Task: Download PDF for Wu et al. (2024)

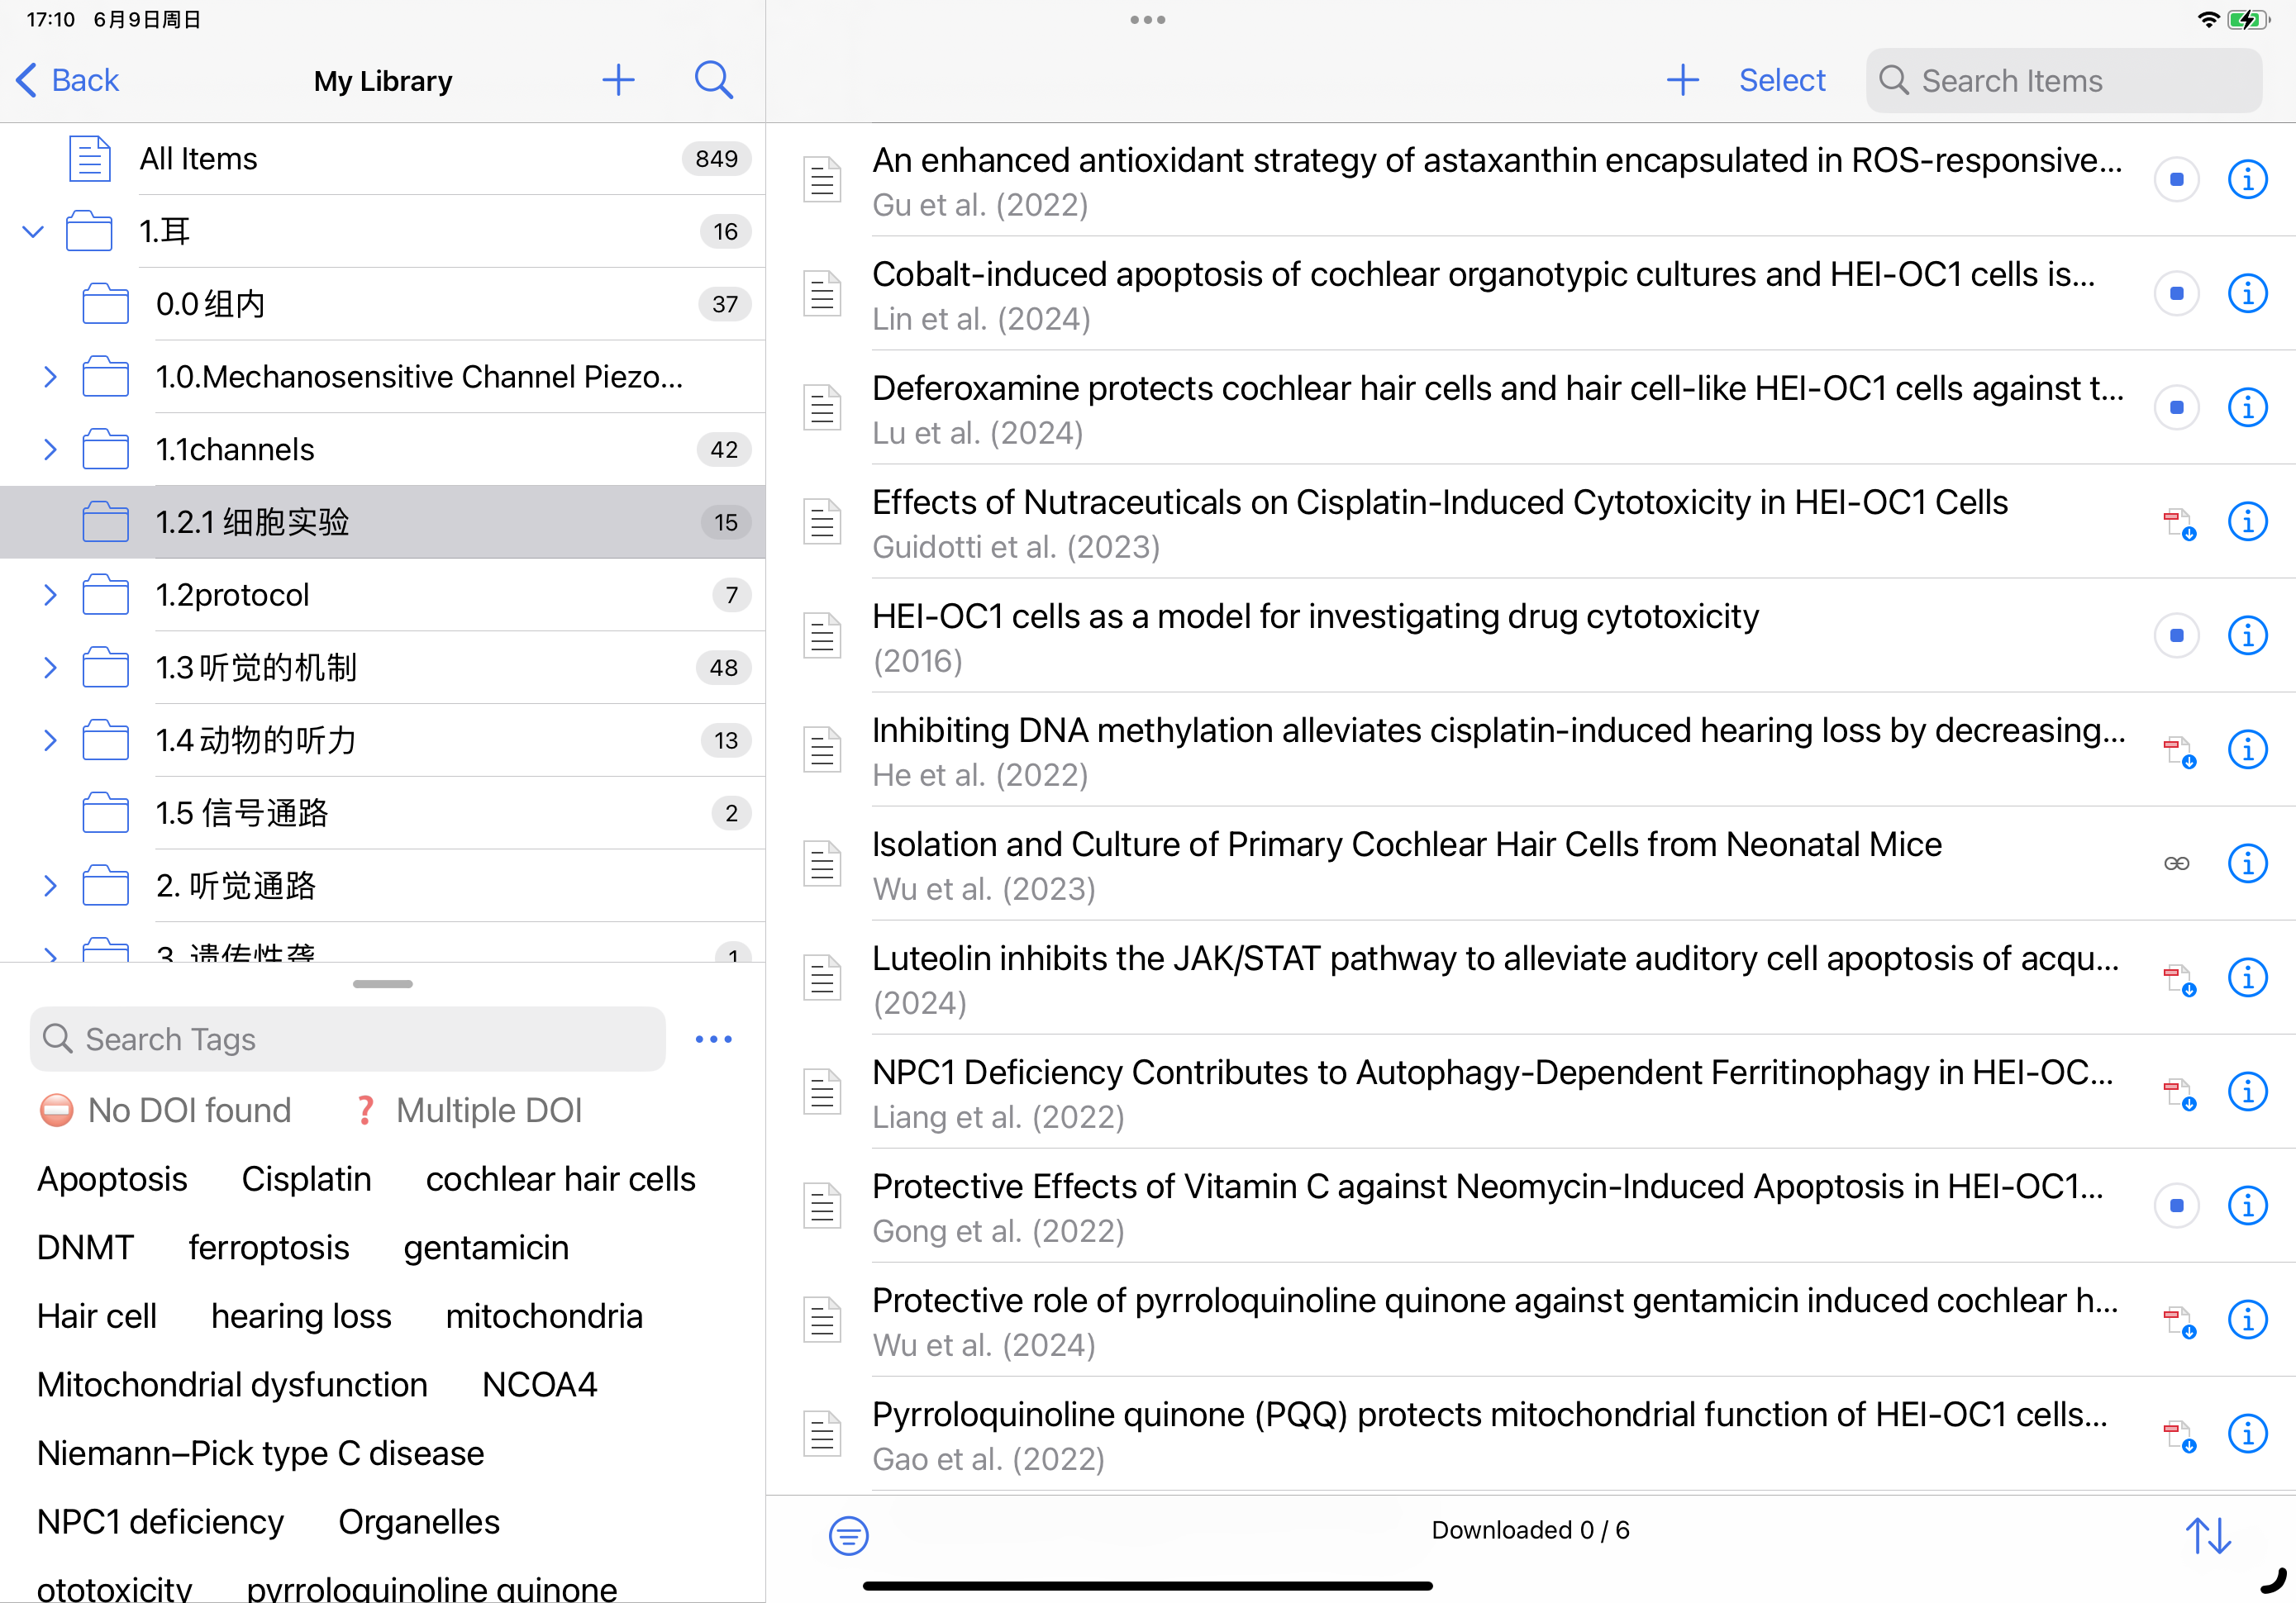Action: tap(2179, 1321)
